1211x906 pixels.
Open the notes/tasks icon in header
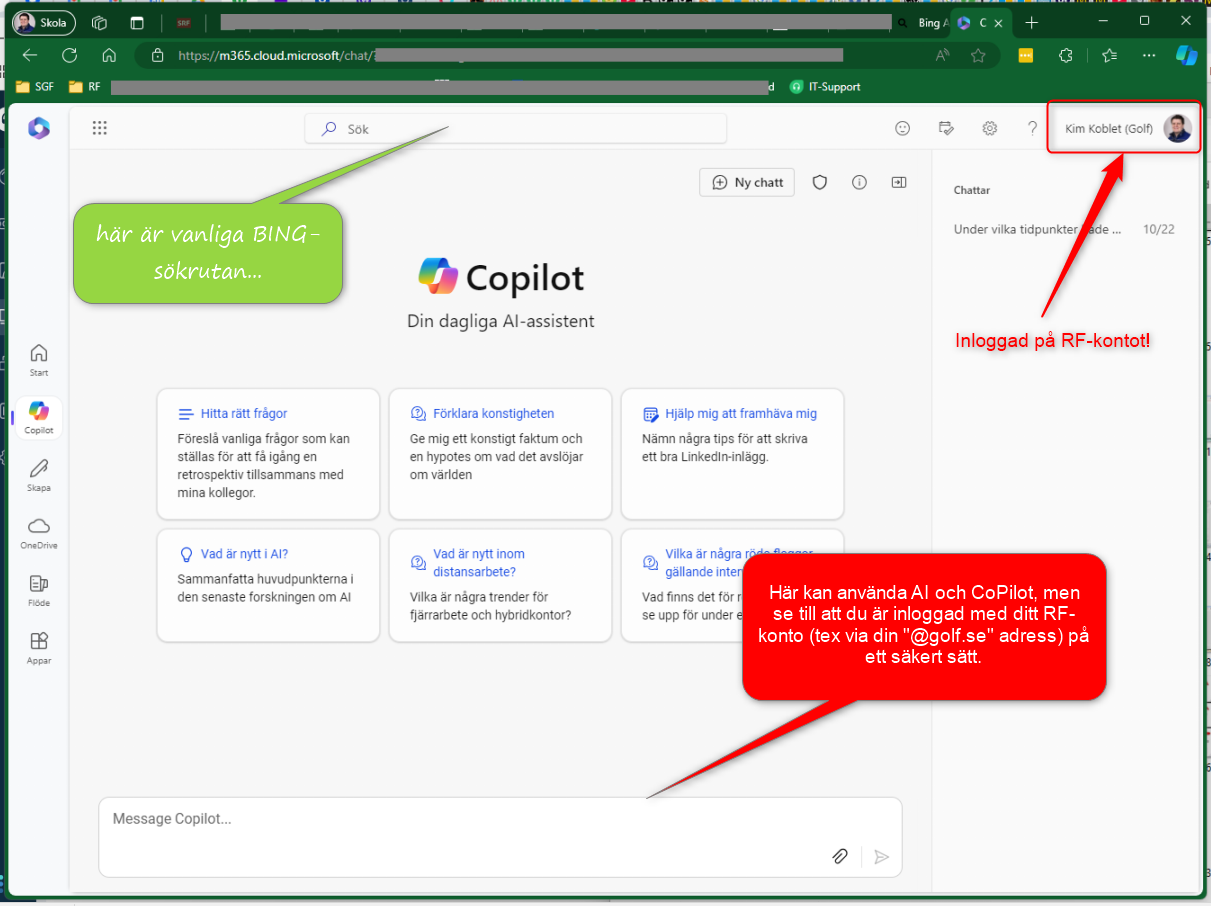[946, 128]
